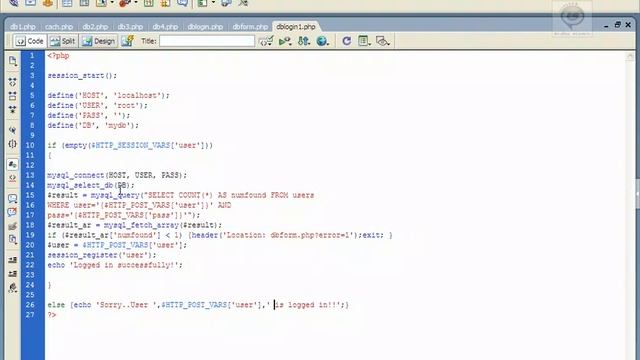Switch to dbform.php tab
The width and height of the screenshot is (640, 360).
point(250,27)
